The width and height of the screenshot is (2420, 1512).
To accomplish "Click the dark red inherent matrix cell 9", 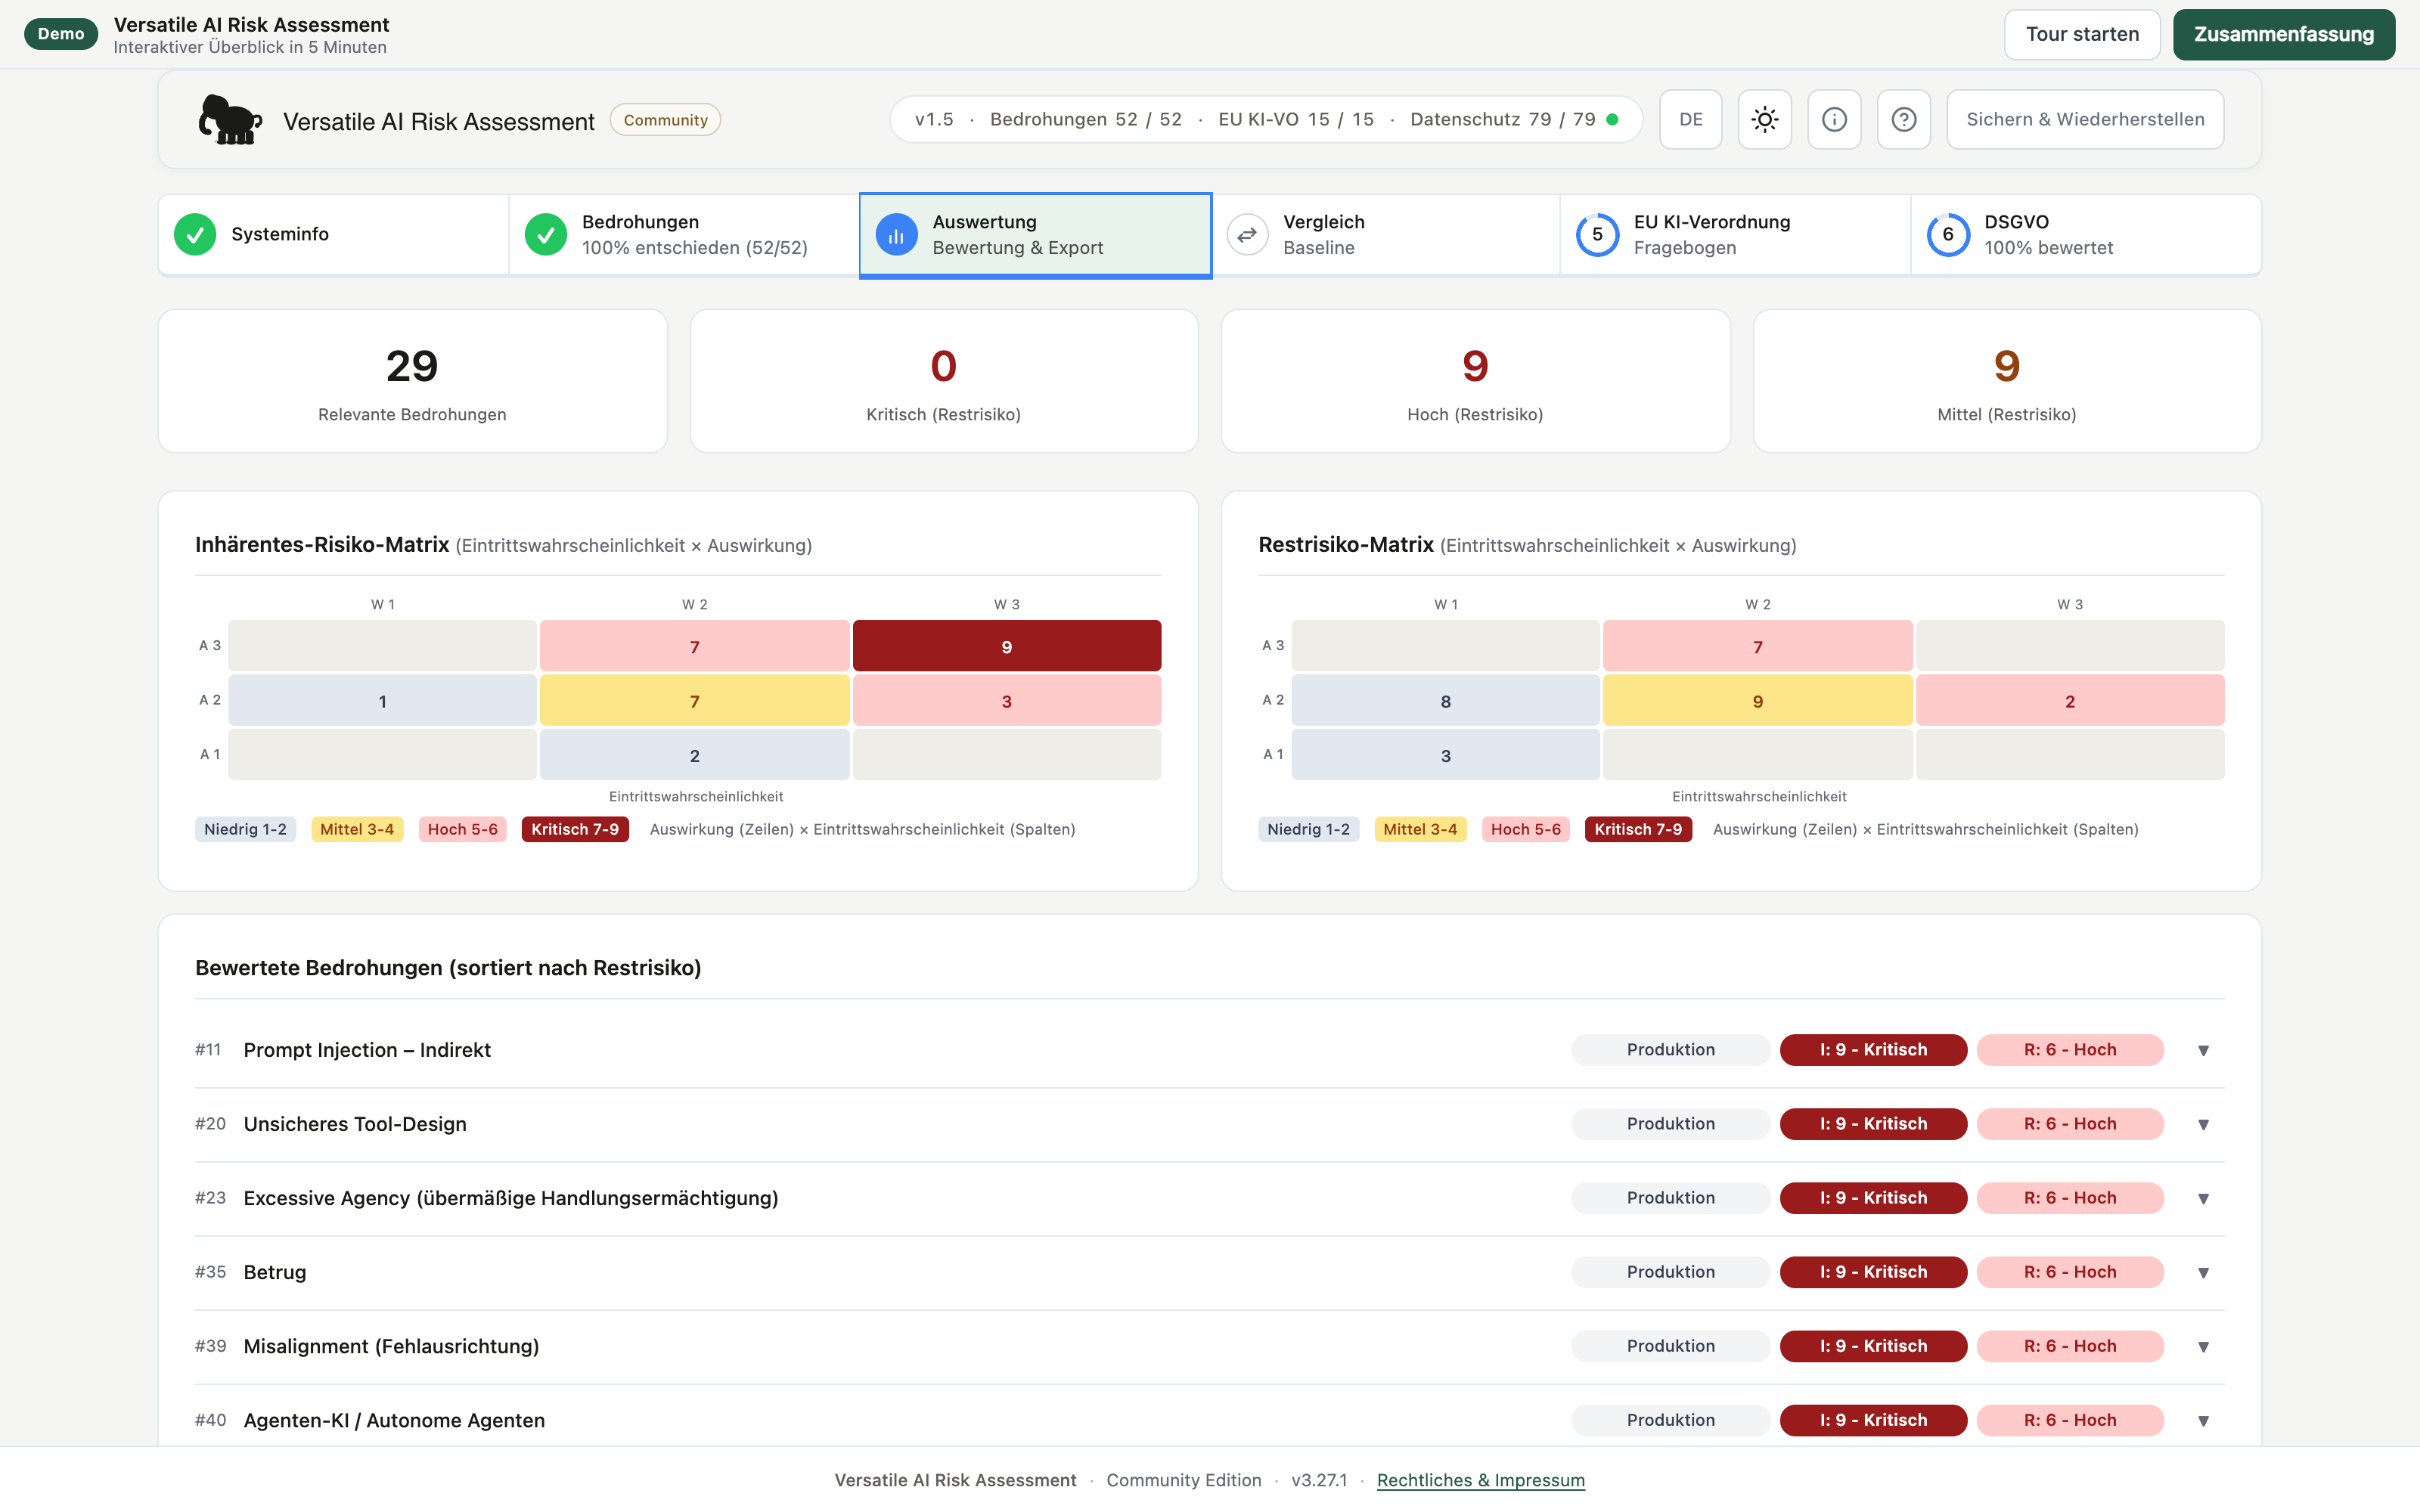I will click(1006, 646).
